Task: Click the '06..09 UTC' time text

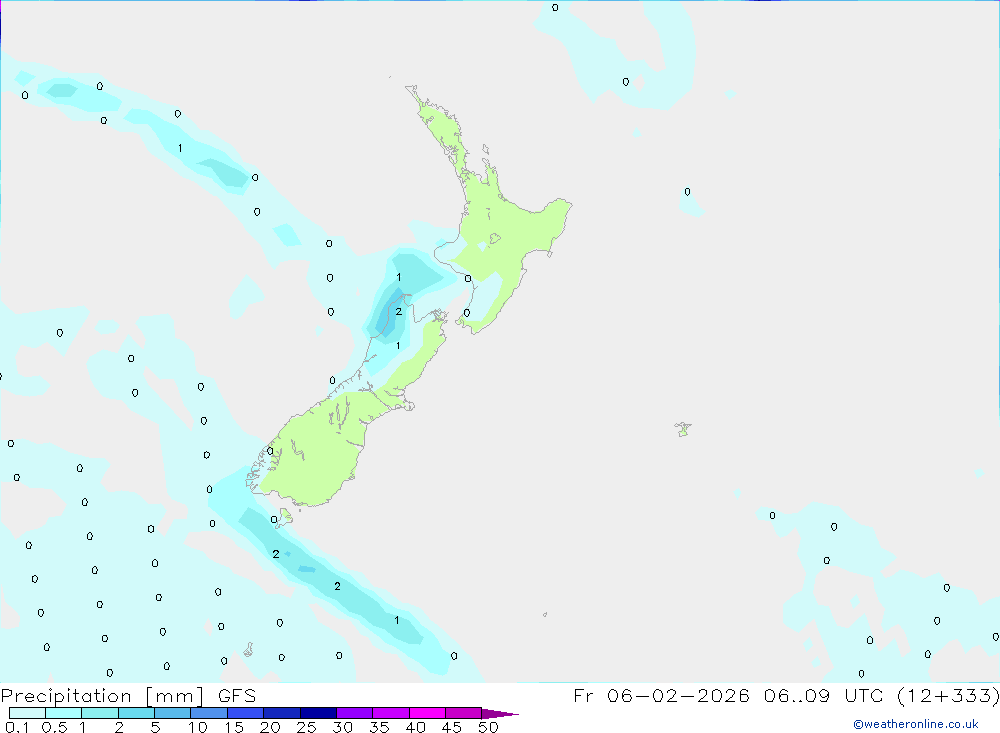Action: click(823, 695)
